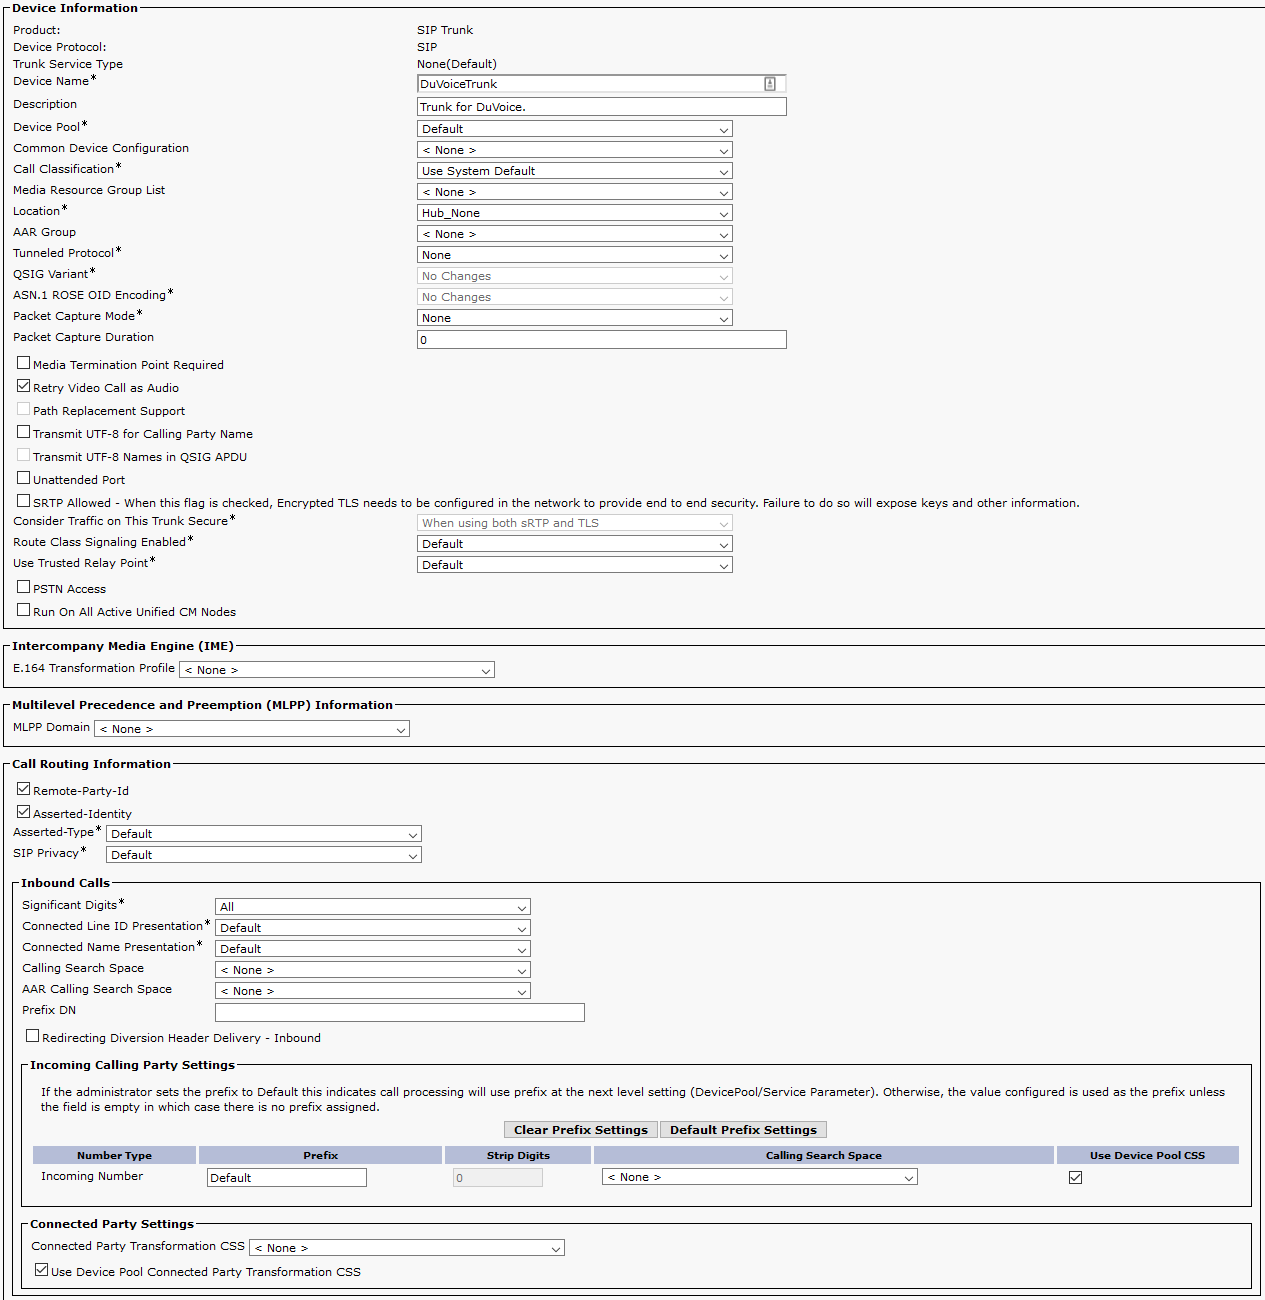Click Clear Prefix Settings button
This screenshot has width=1265, height=1300.
[581, 1130]
